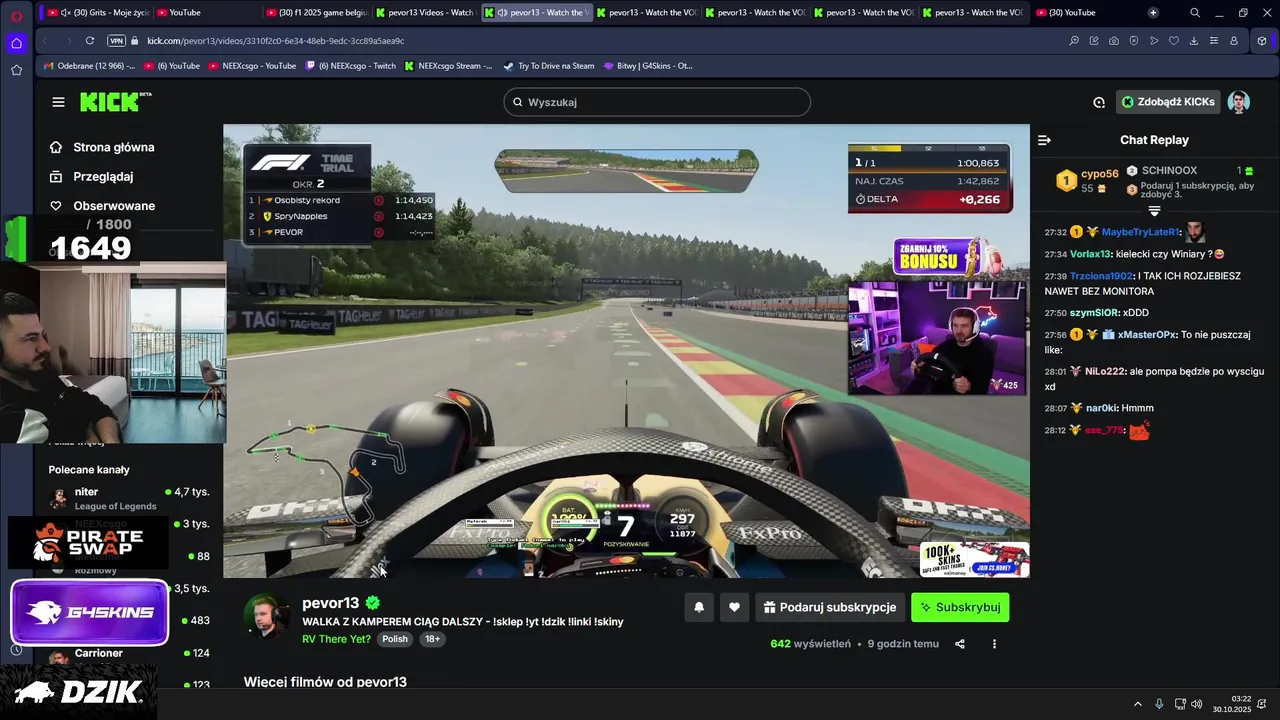Screen dimensions: 1280x720
Task: Switch to pevor13 Videos tab
Action: 425,13
